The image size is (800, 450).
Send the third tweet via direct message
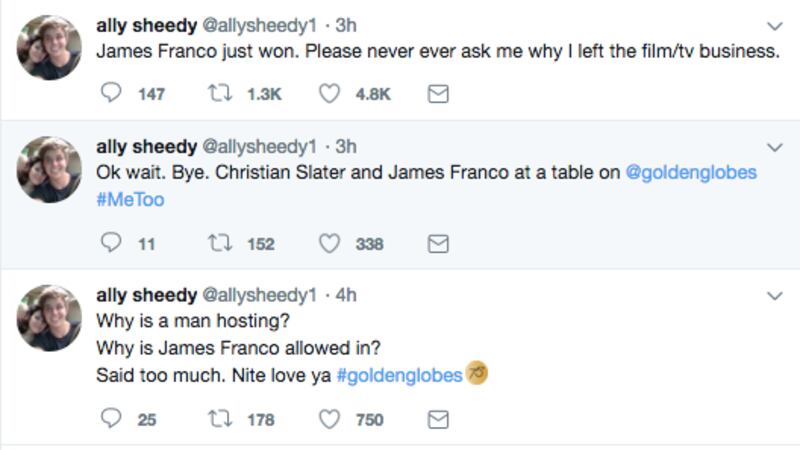(x=437, y=420)
